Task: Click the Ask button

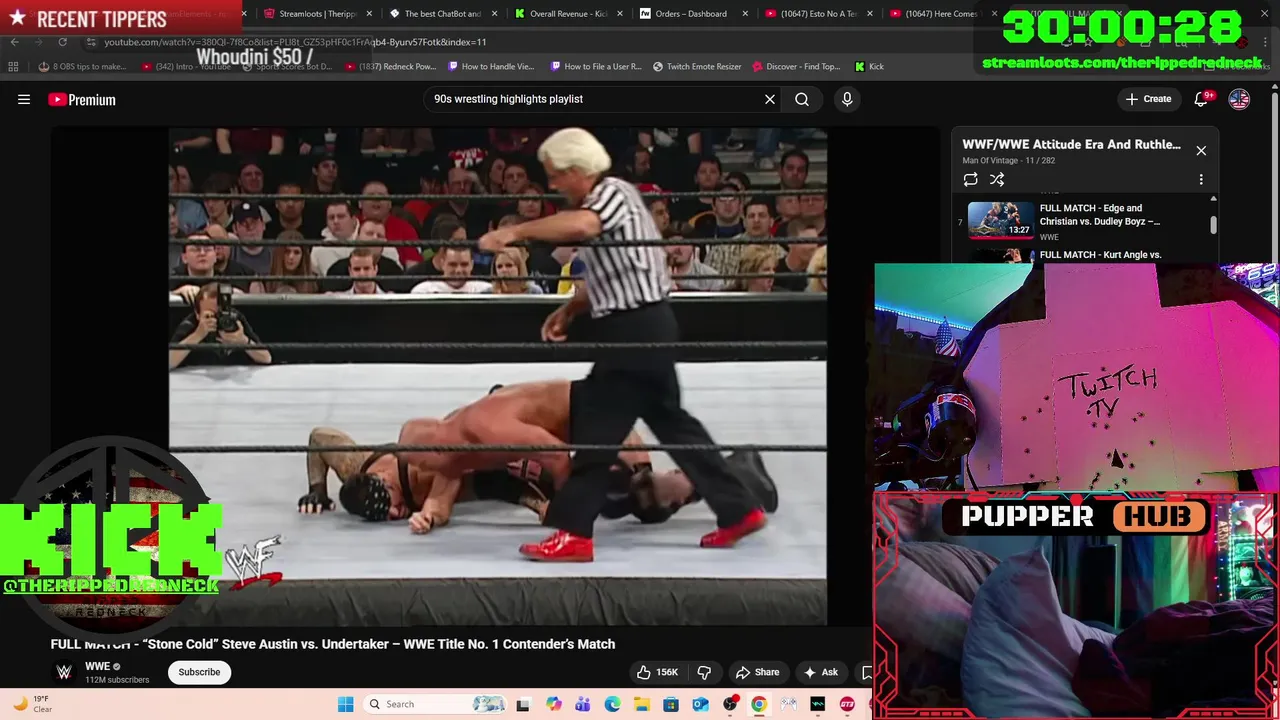Action: (x=821, y=672)
